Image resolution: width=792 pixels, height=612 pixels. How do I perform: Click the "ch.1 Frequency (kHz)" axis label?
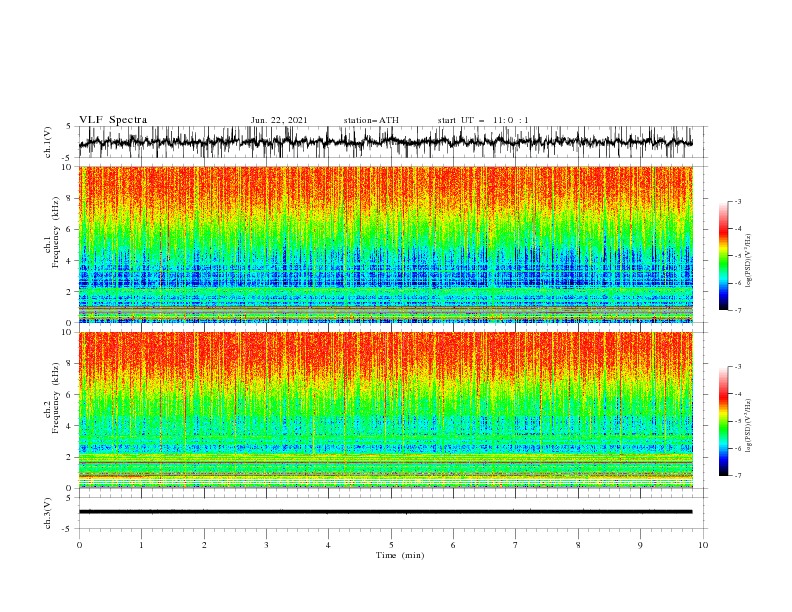(52, 230)
